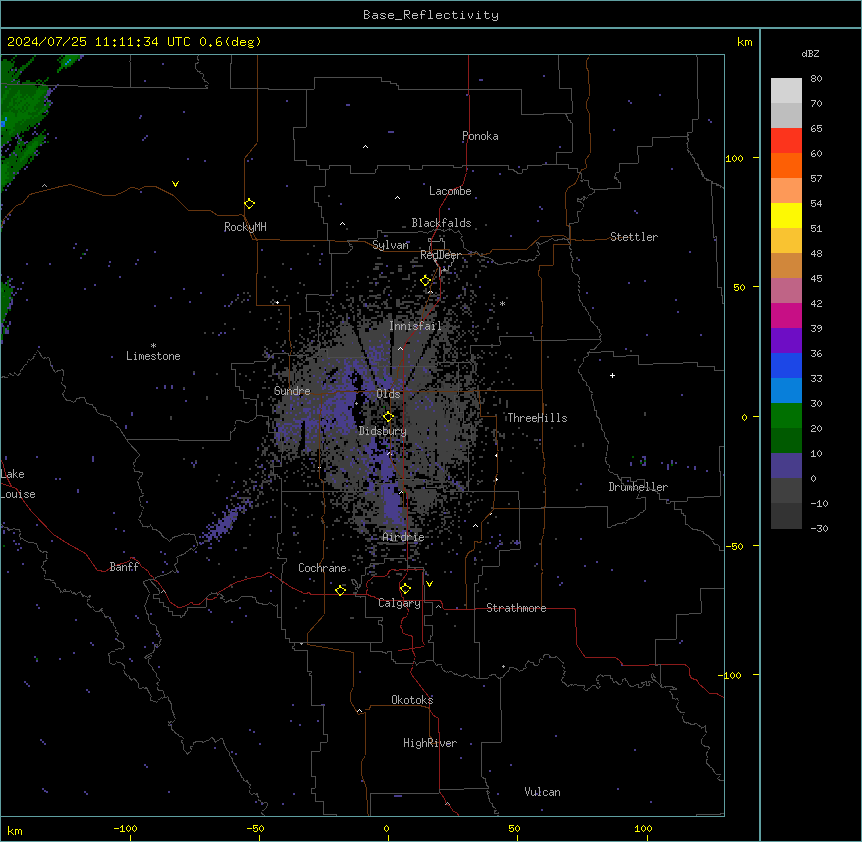The image size is (862, 842).
Task: Click the yellow diamond marker below RedDeer
Action: (x=426, y=281)
